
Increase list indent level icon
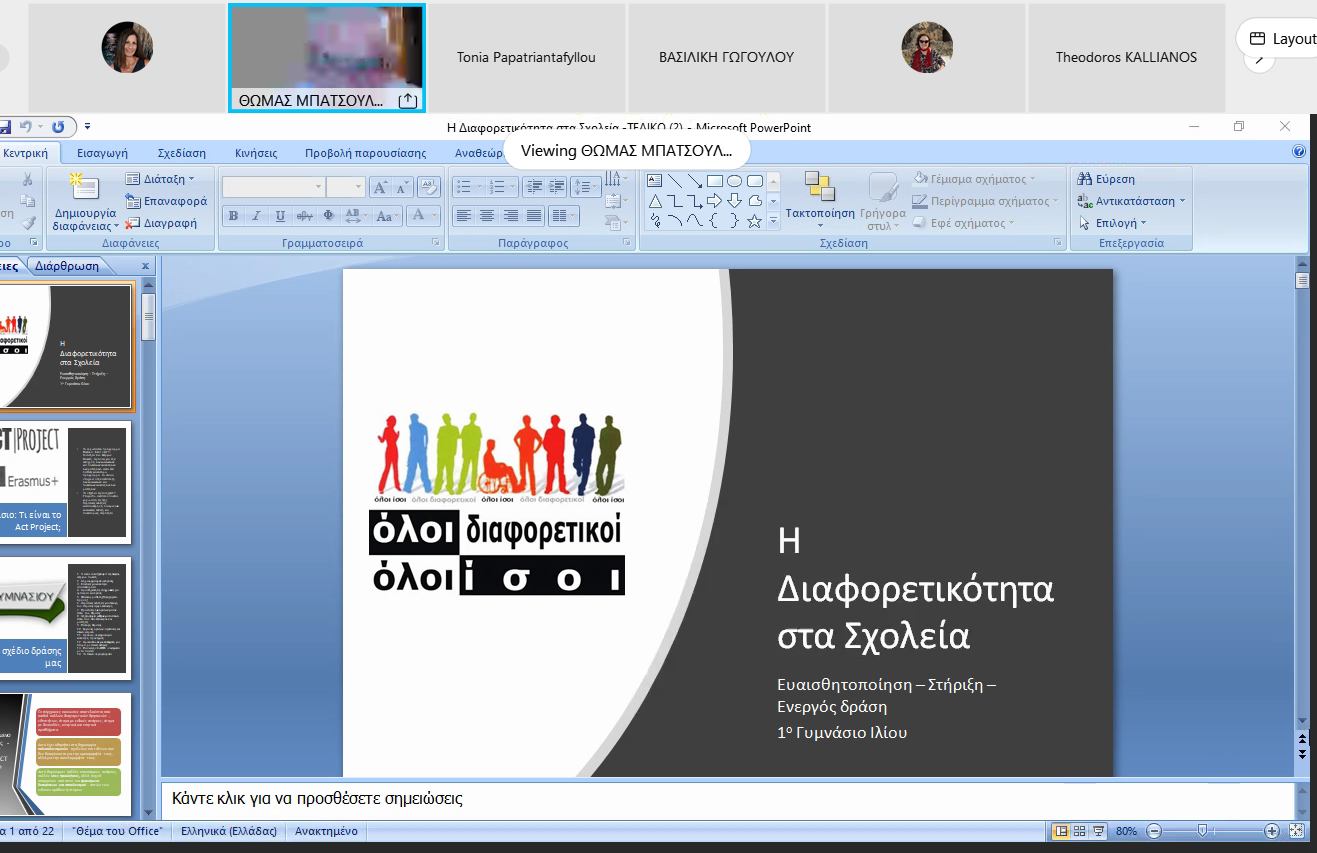(558, 187)
